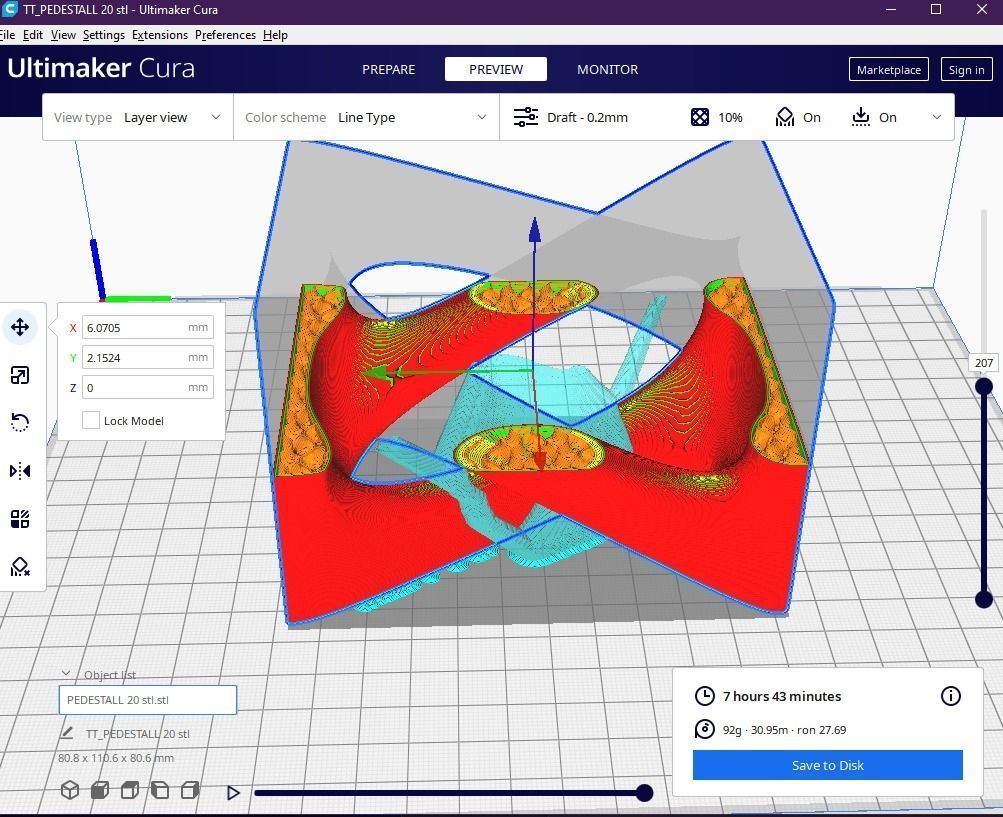Select the Rotate tool icon

click(20, 422)
